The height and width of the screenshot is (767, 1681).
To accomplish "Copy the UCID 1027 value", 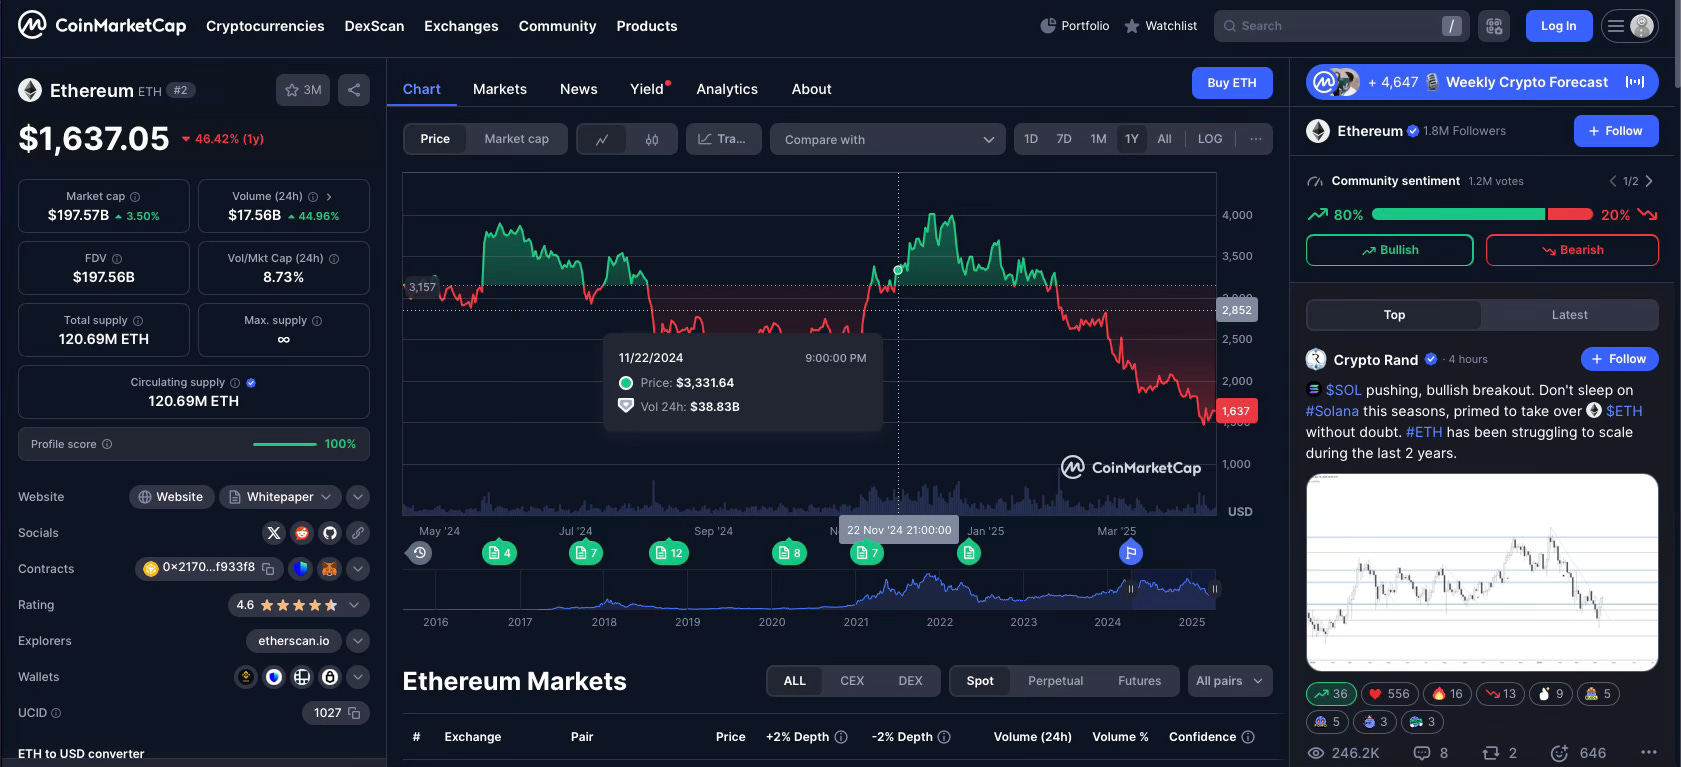I will [x=353, y=713].
